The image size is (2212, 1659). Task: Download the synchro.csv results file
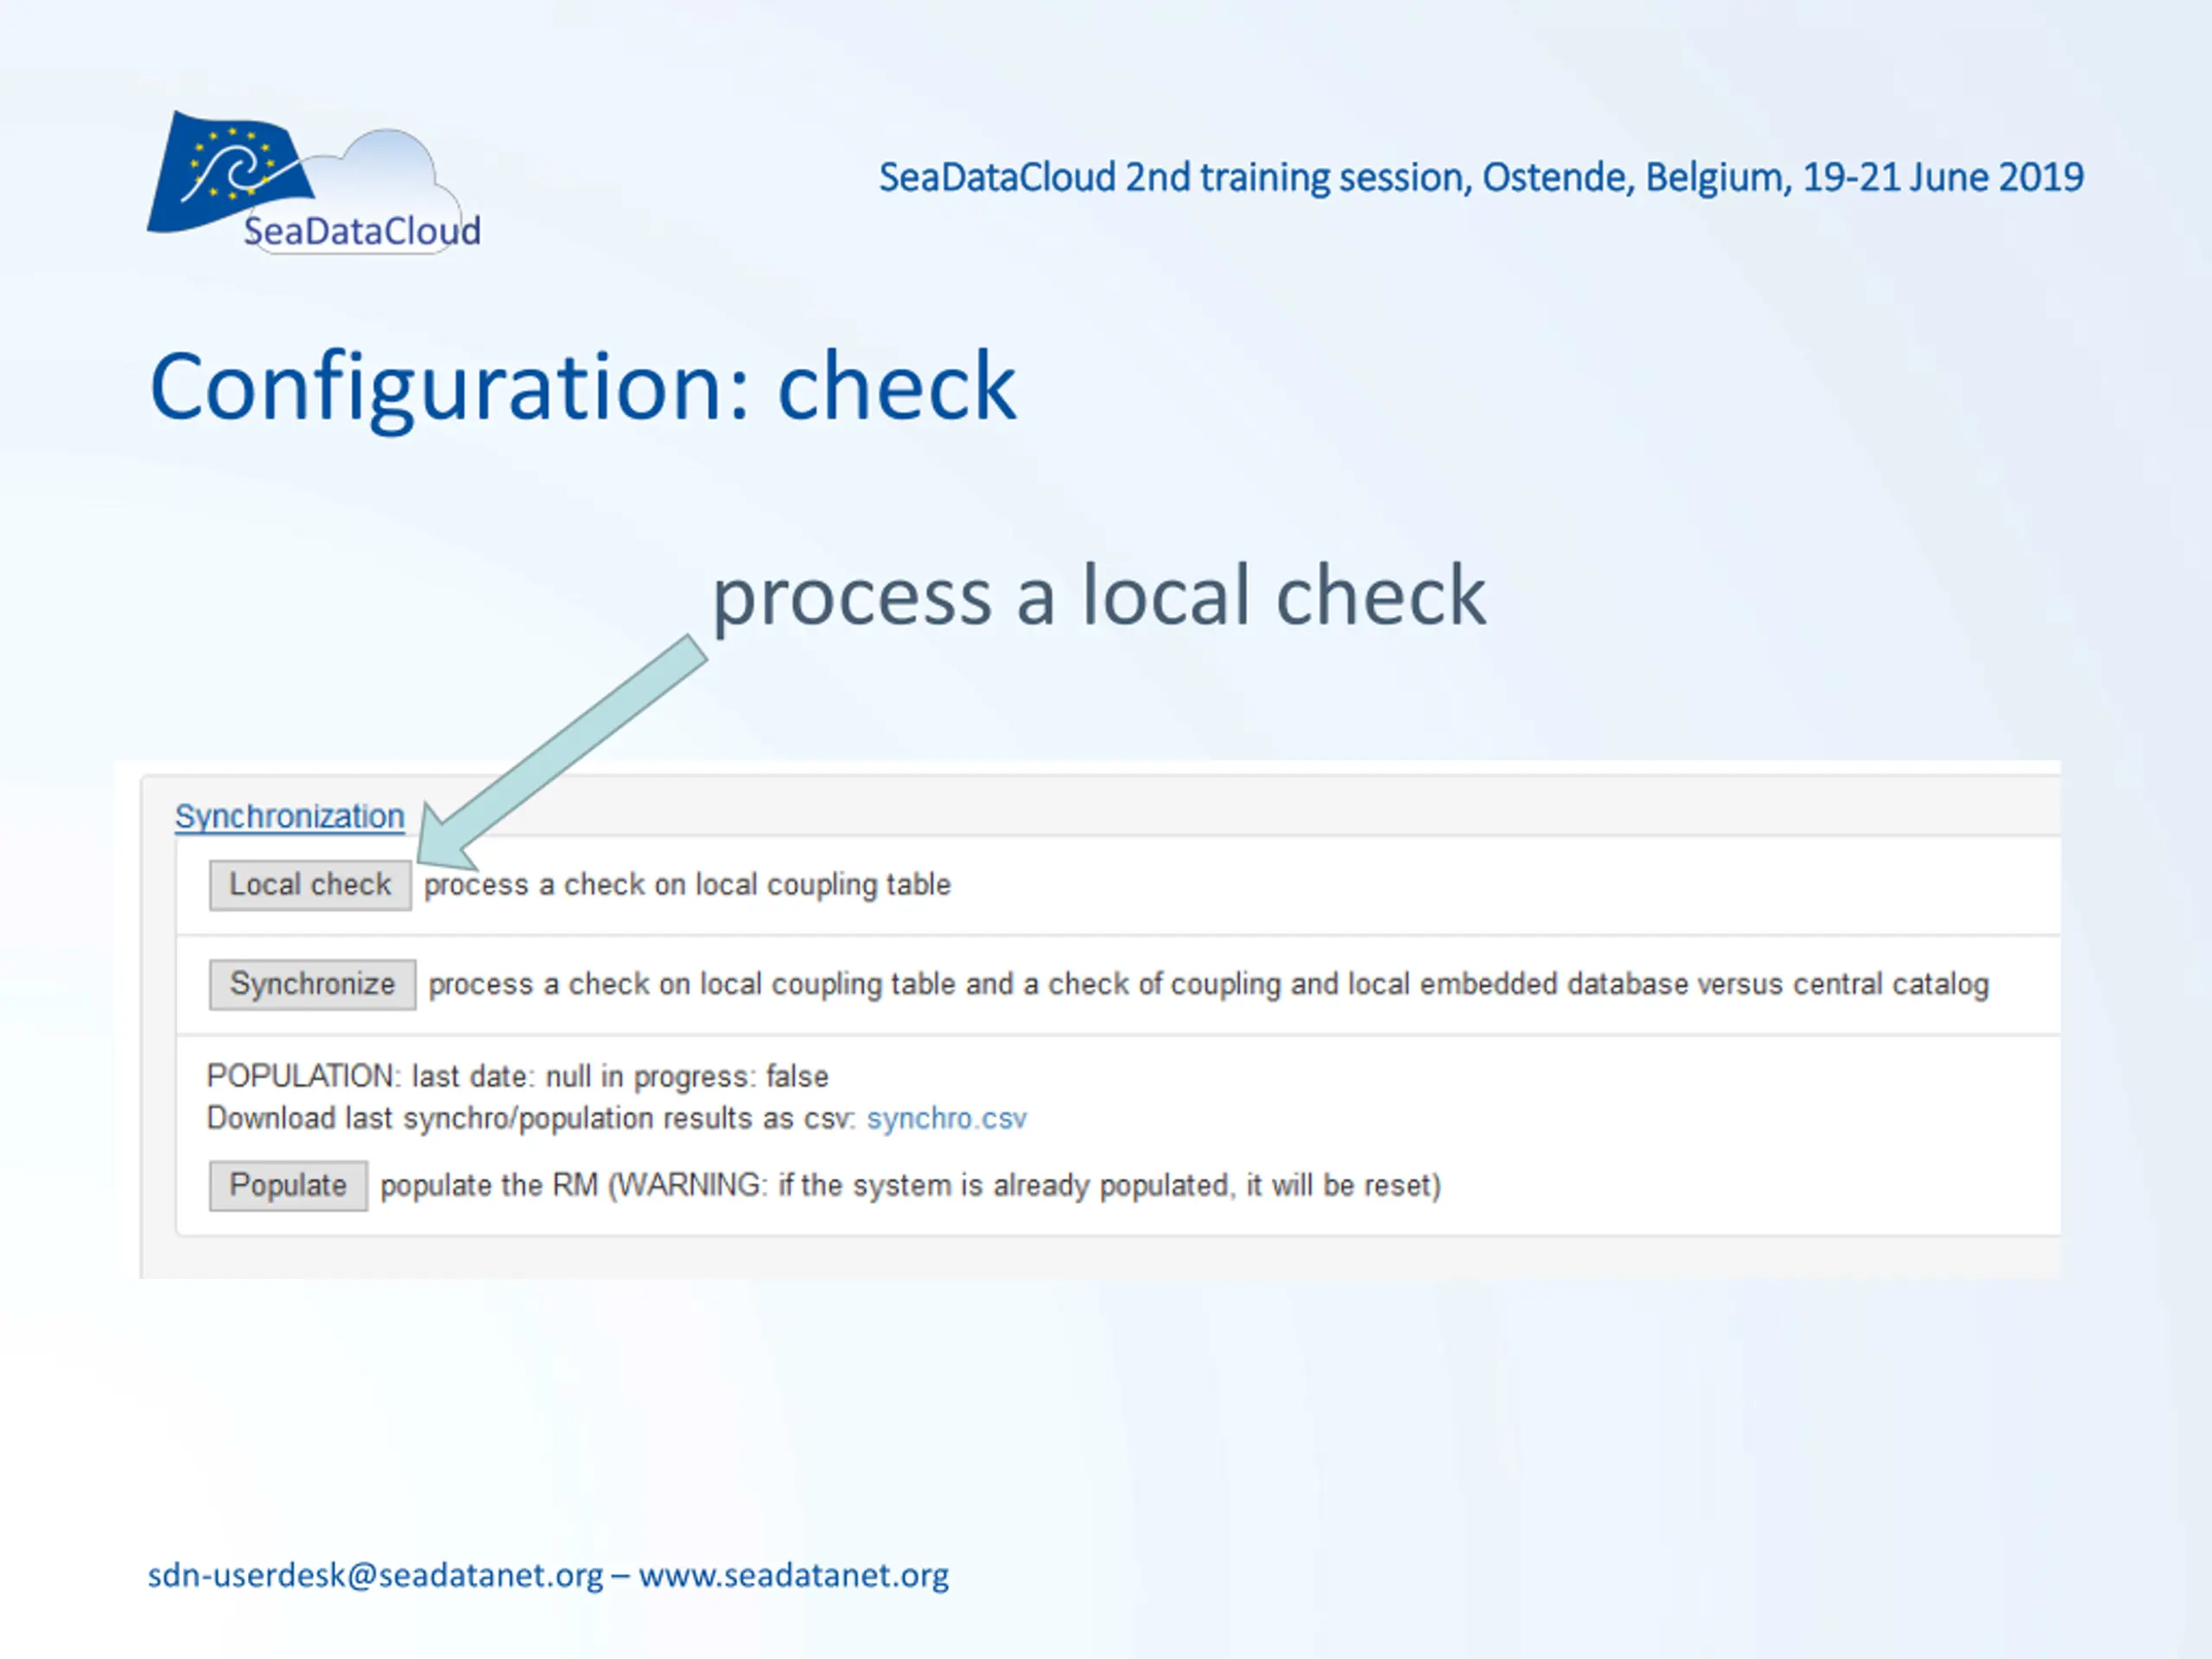946,1118
